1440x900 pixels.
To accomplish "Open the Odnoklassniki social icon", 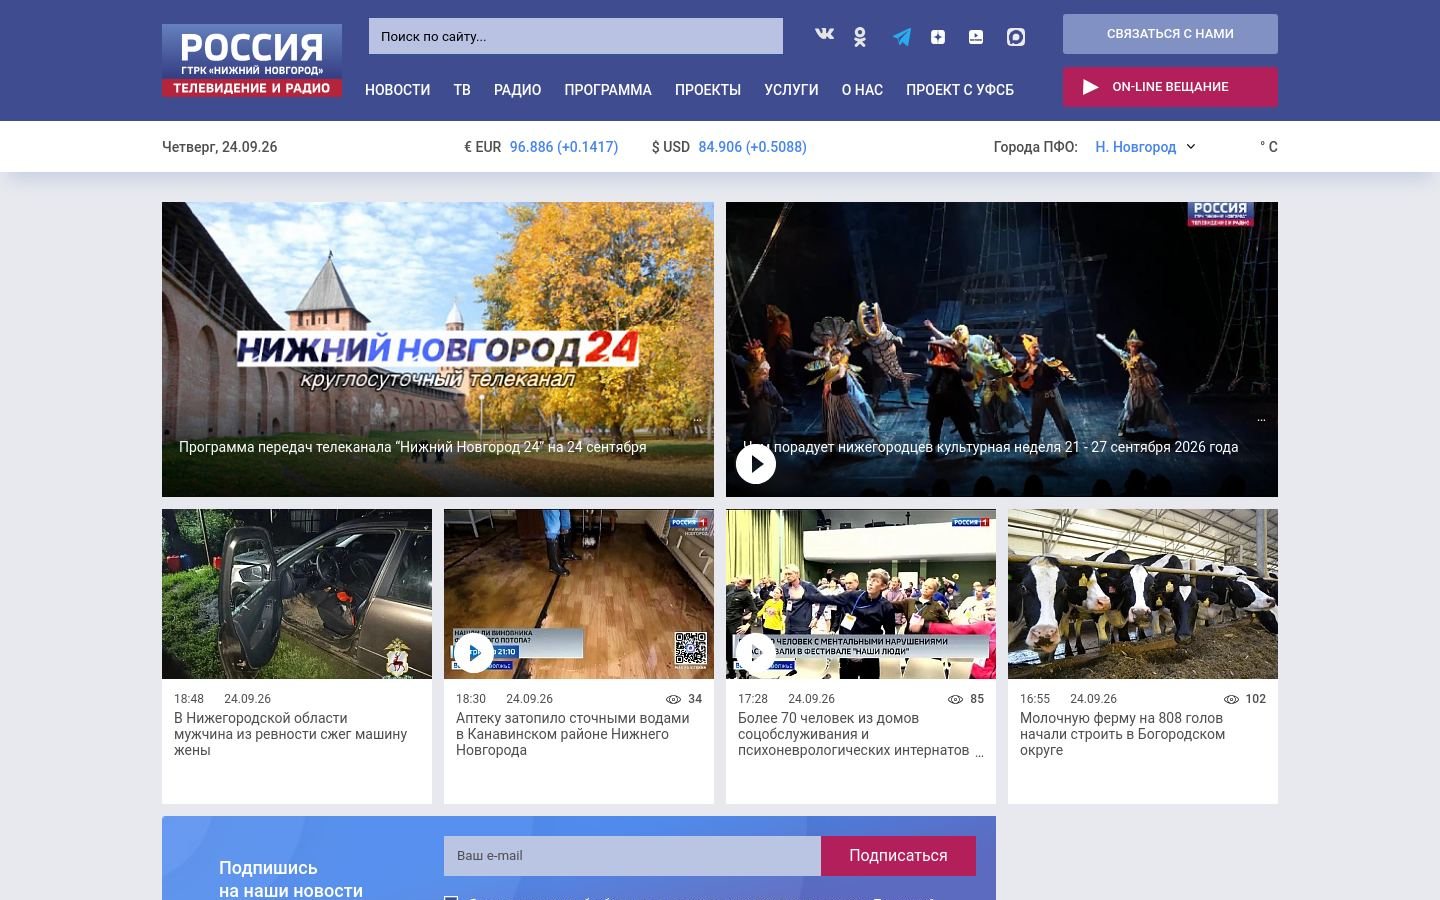I will click(x=860, y=37).
